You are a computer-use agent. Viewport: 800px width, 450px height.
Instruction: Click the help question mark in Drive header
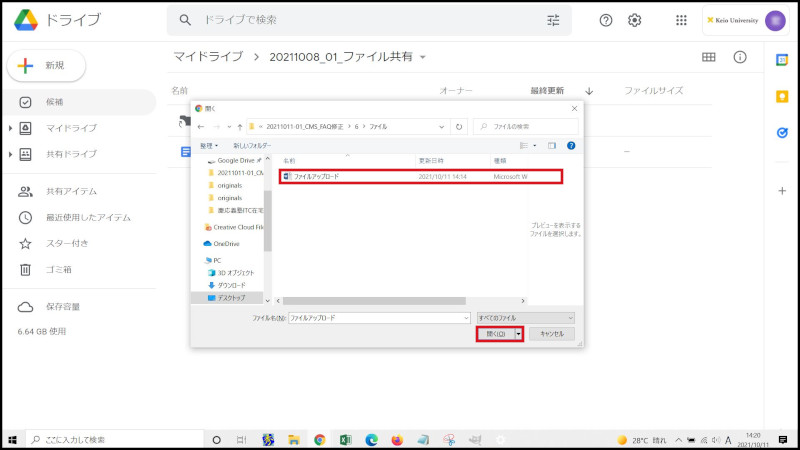tap(605, 20)
